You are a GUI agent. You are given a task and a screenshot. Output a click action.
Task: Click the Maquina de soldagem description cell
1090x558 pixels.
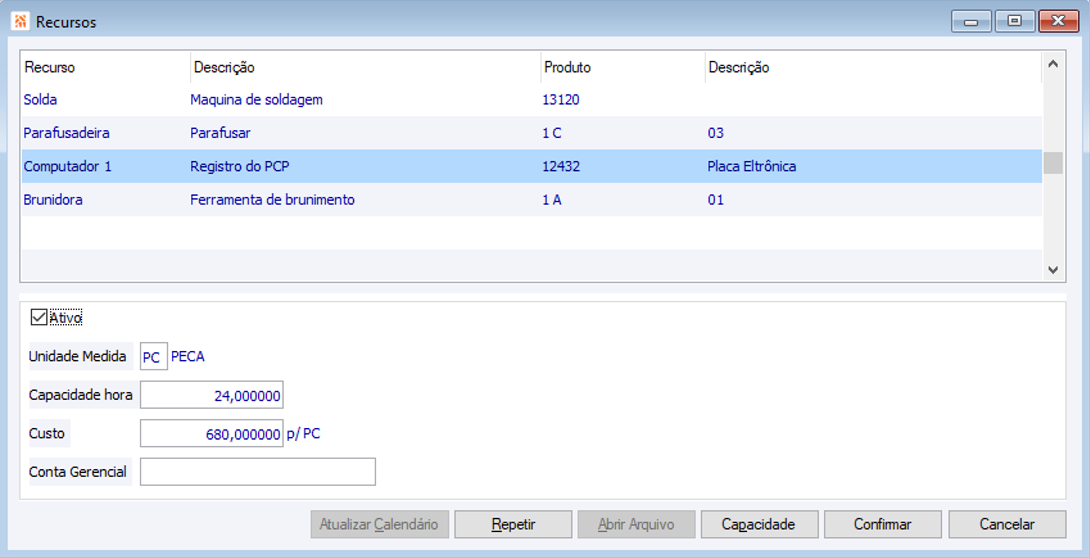(257, 99)
